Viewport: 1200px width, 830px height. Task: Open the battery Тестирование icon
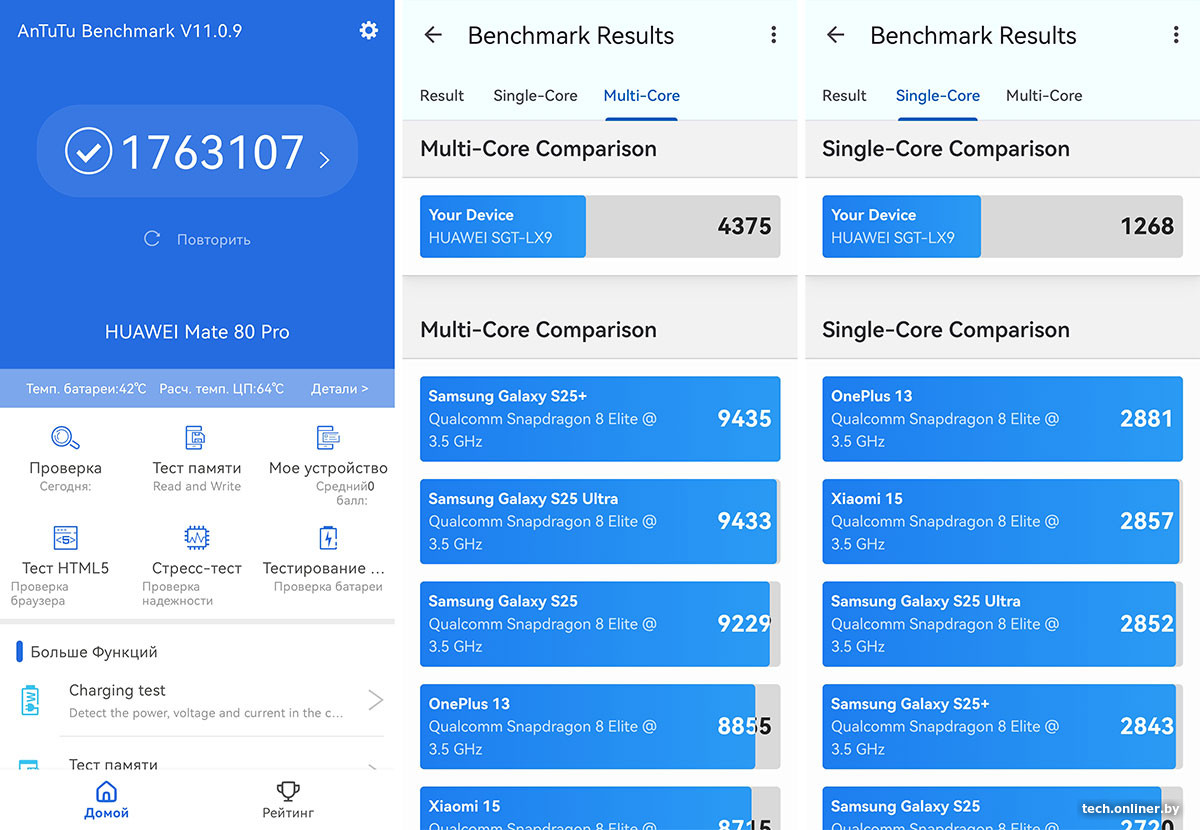(328, 538)
